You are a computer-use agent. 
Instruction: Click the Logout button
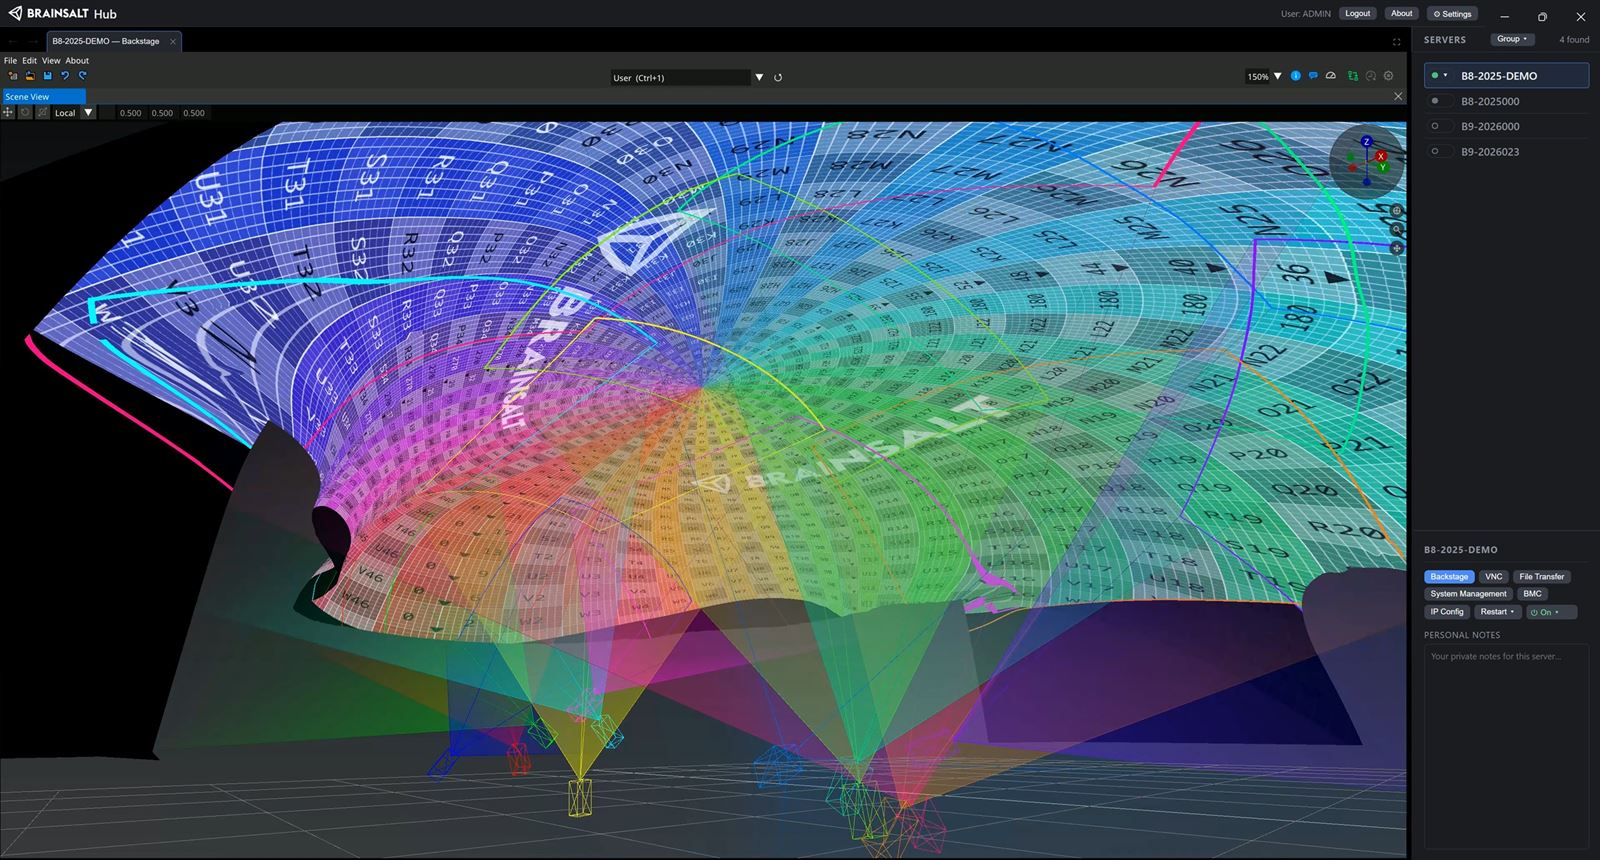click(1358, 14)
